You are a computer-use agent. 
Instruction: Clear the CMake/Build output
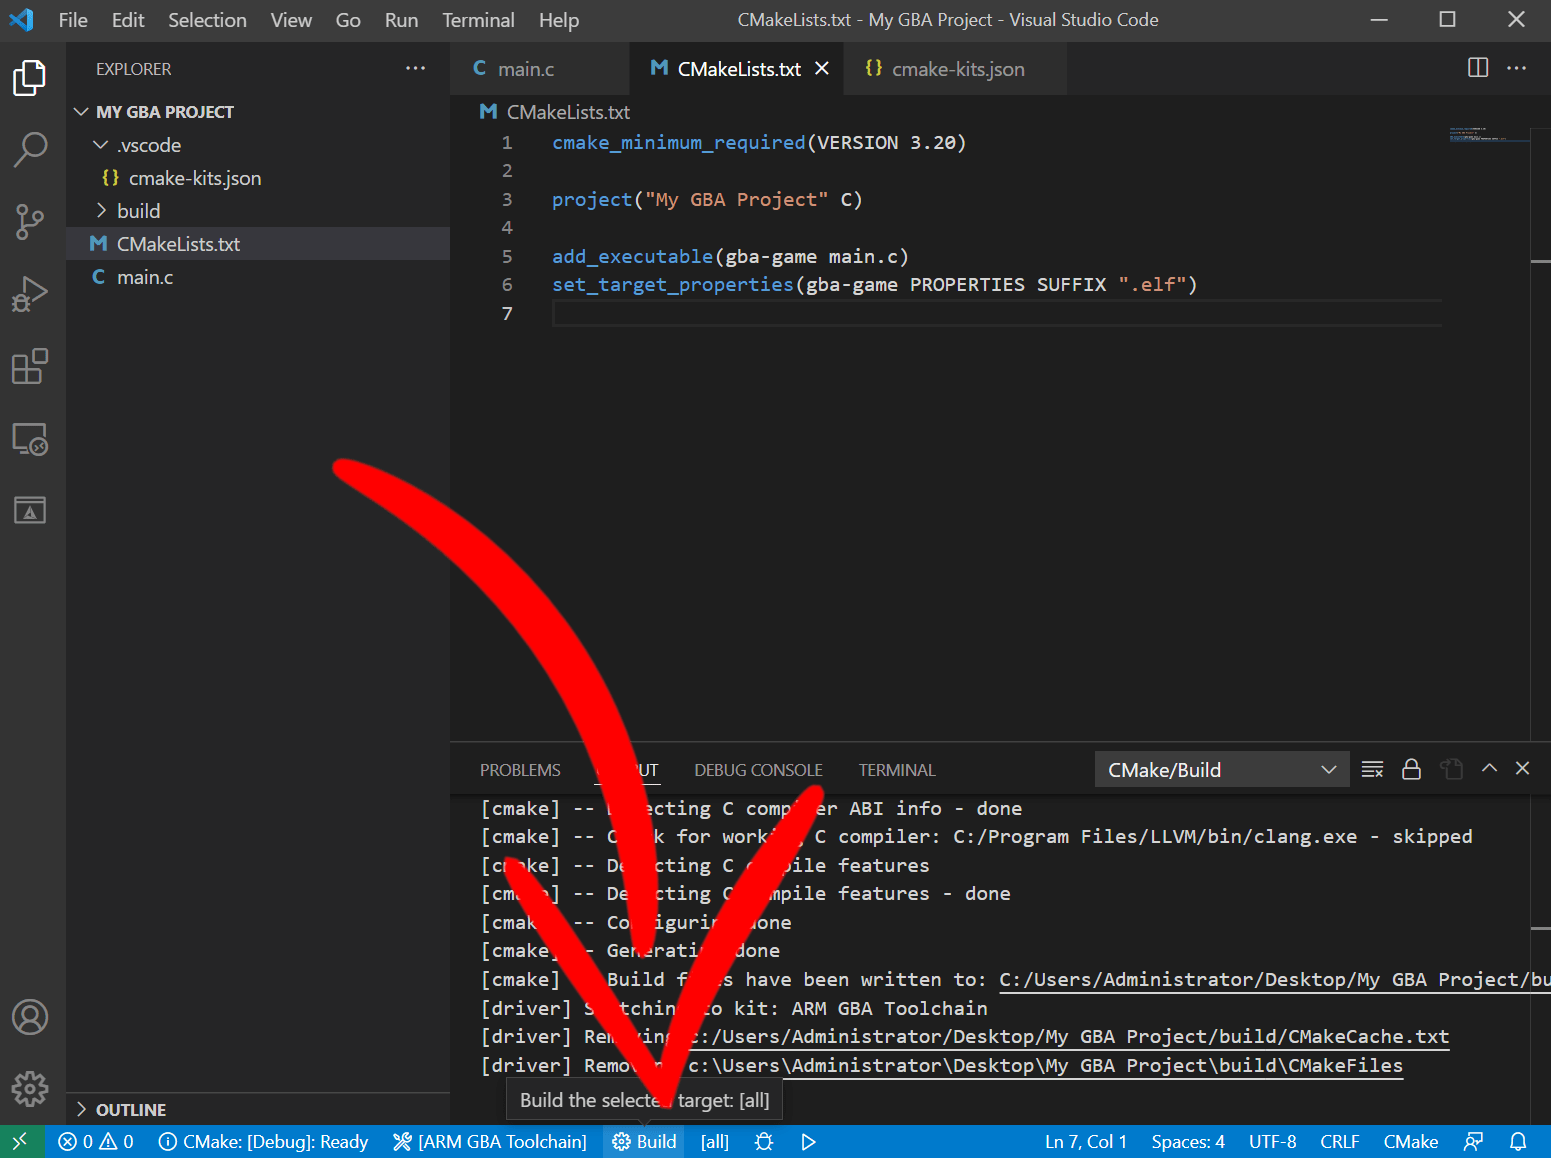tap(1371, 768)
